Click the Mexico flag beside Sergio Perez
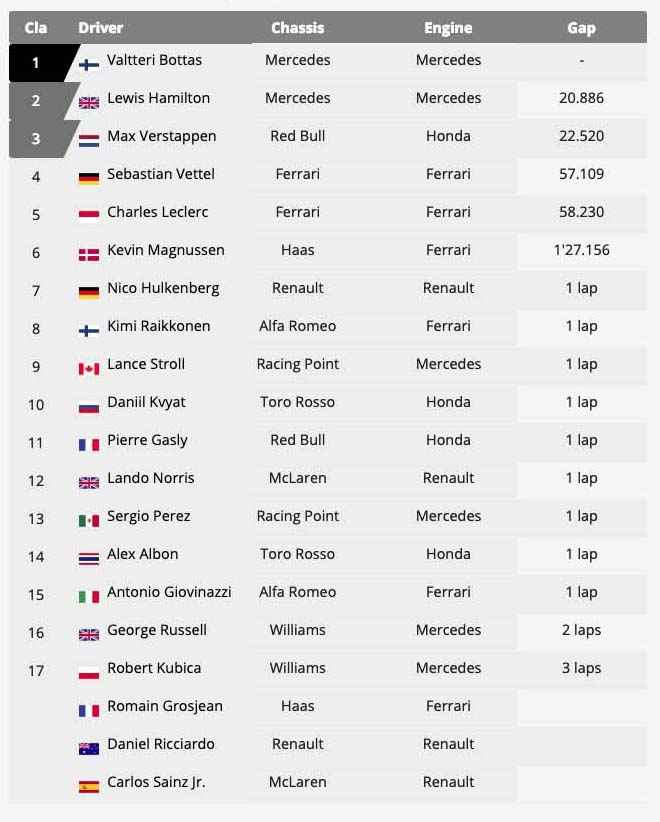This screenshot has height=822, width=660. click(x=89, y=521)
